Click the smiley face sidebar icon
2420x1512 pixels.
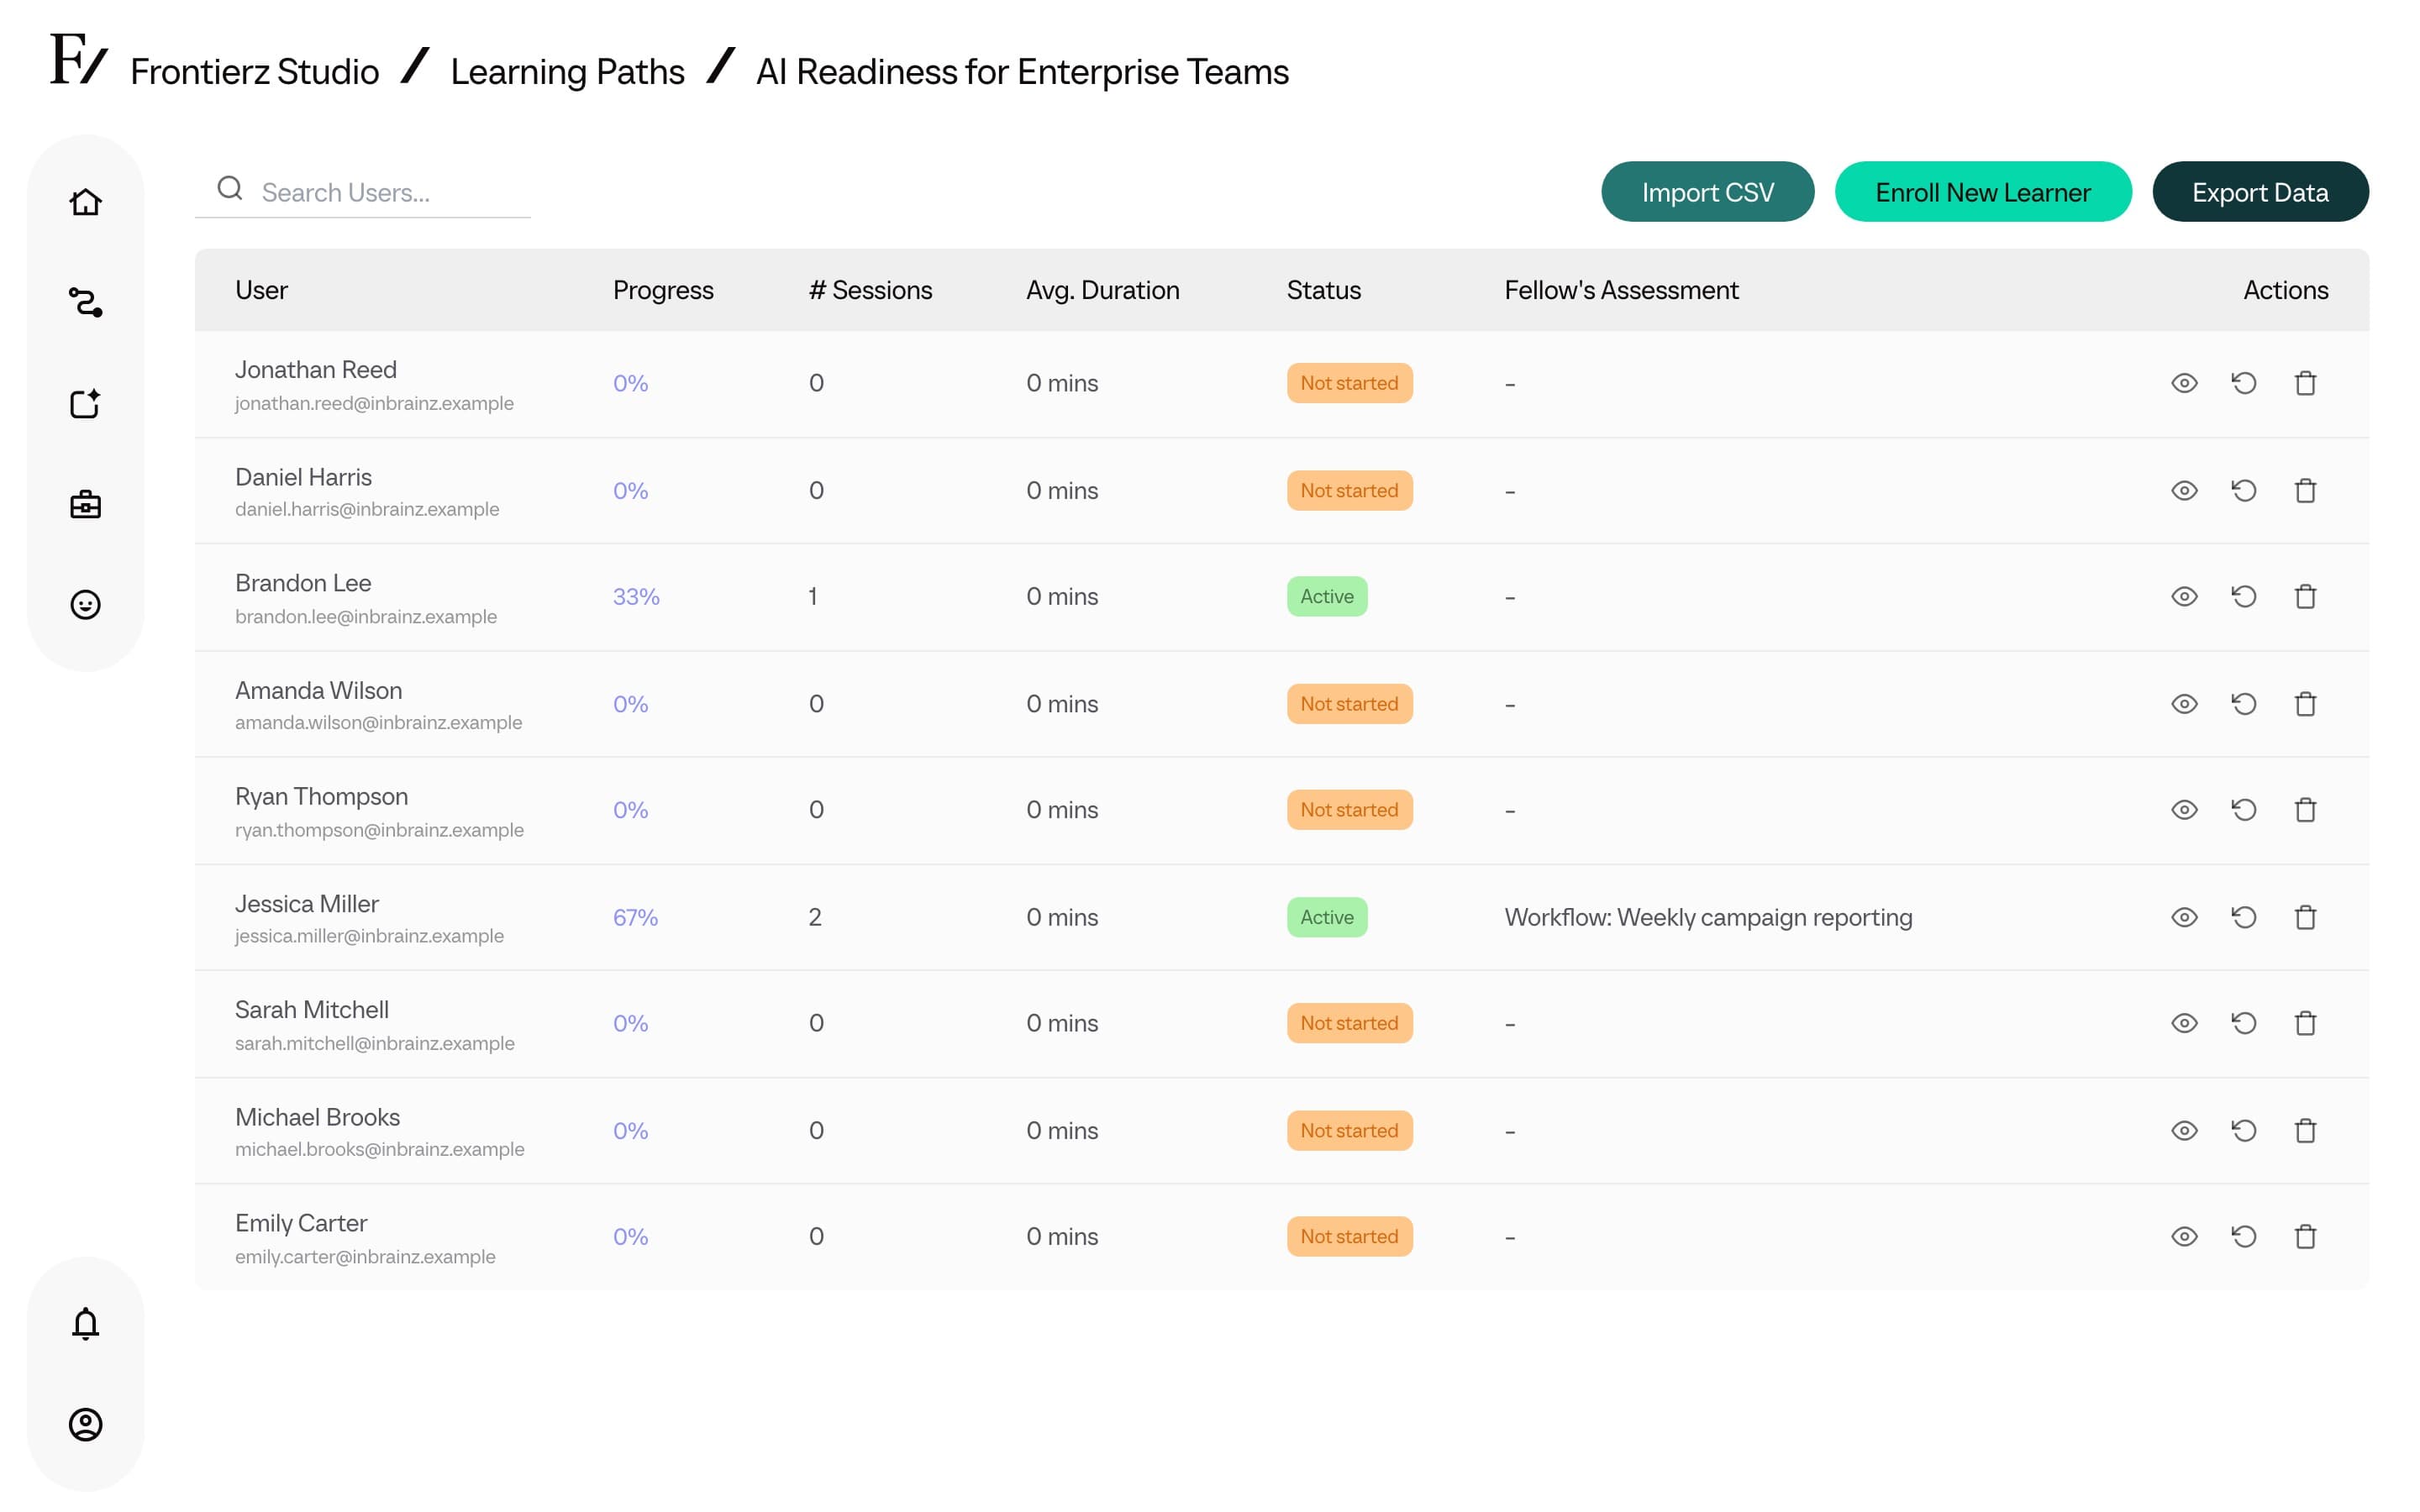85,604
